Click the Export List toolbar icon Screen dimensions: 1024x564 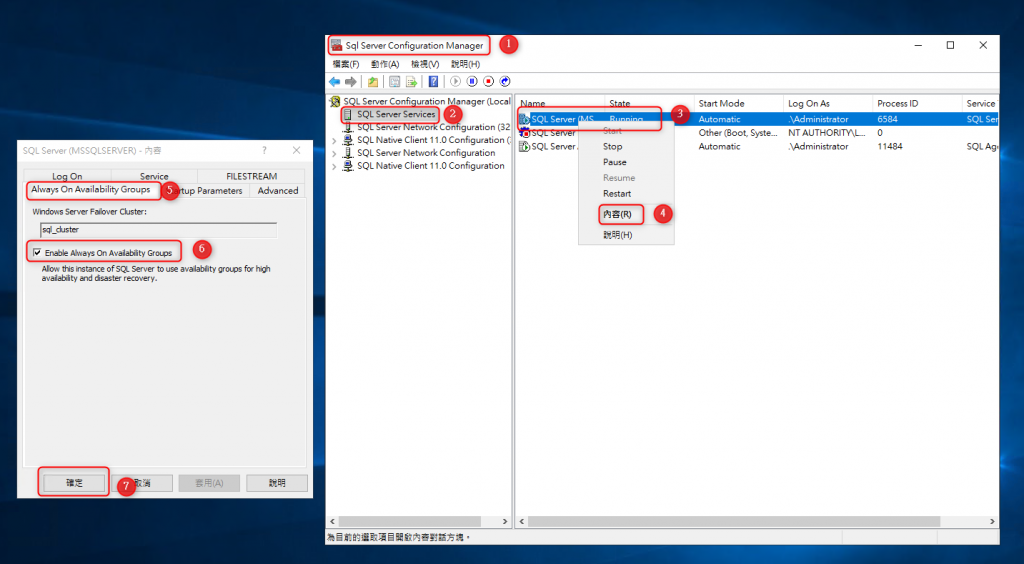(x=411, y=82)
